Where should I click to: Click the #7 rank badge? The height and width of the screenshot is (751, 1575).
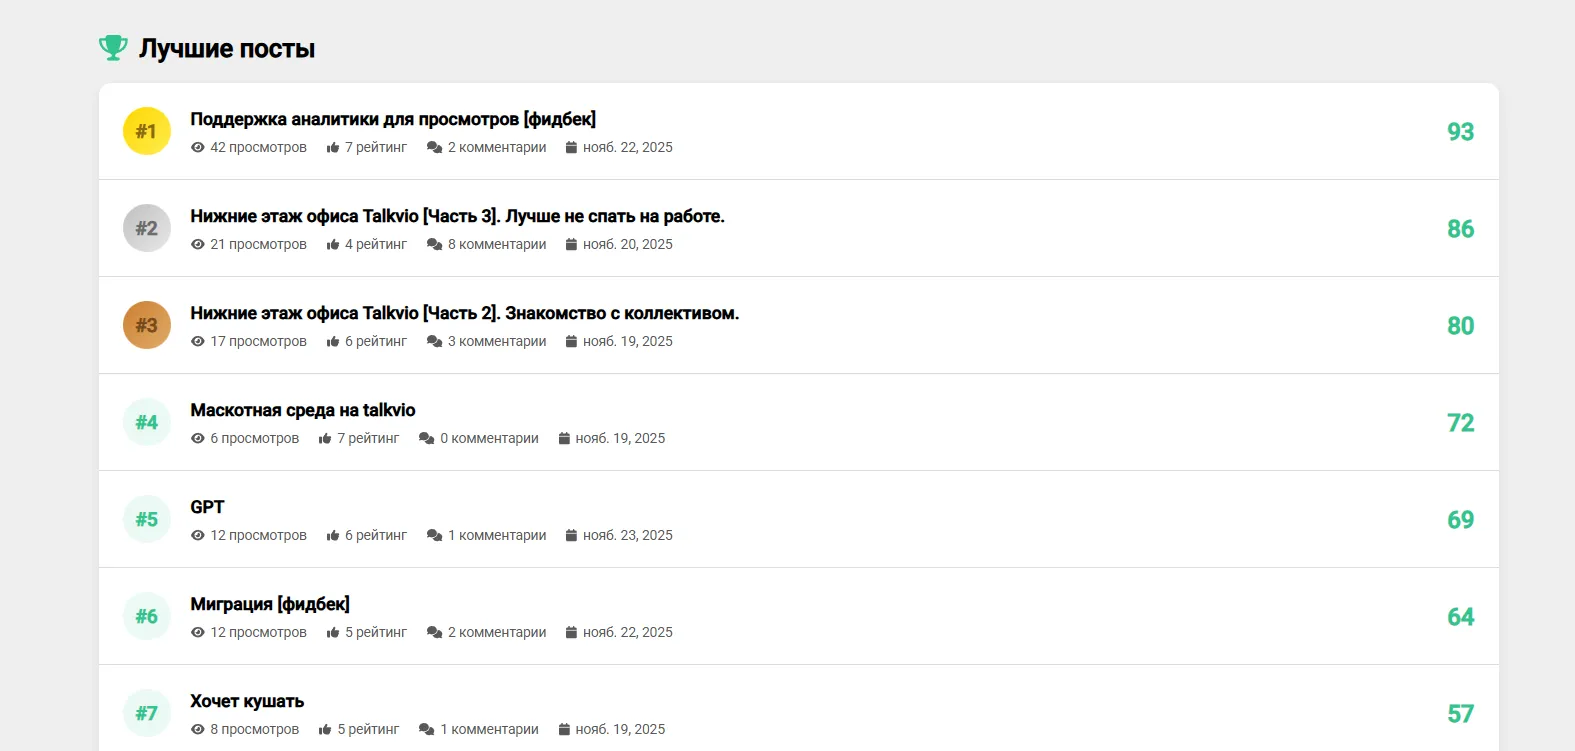[147, 713]
